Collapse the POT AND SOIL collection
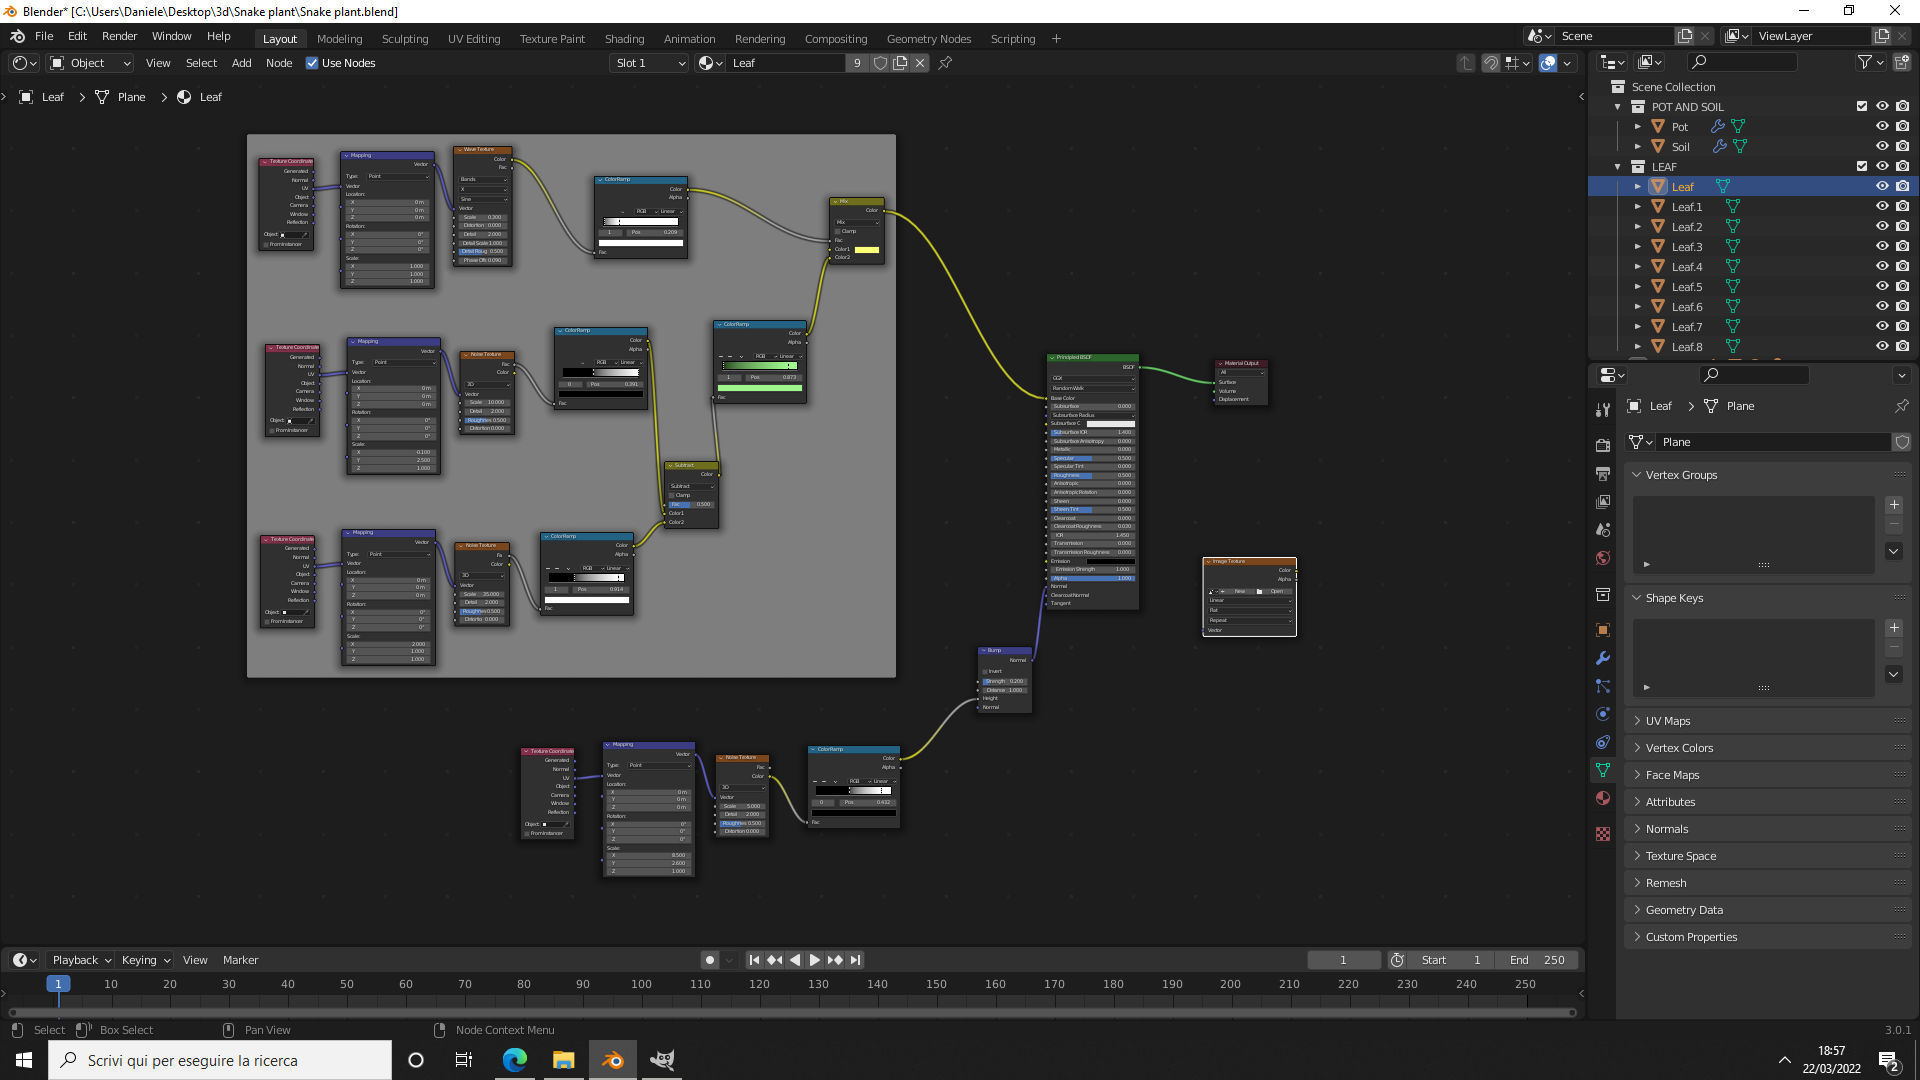The height and width of the screenshot is (1080, 1920). pos(1618,107)
